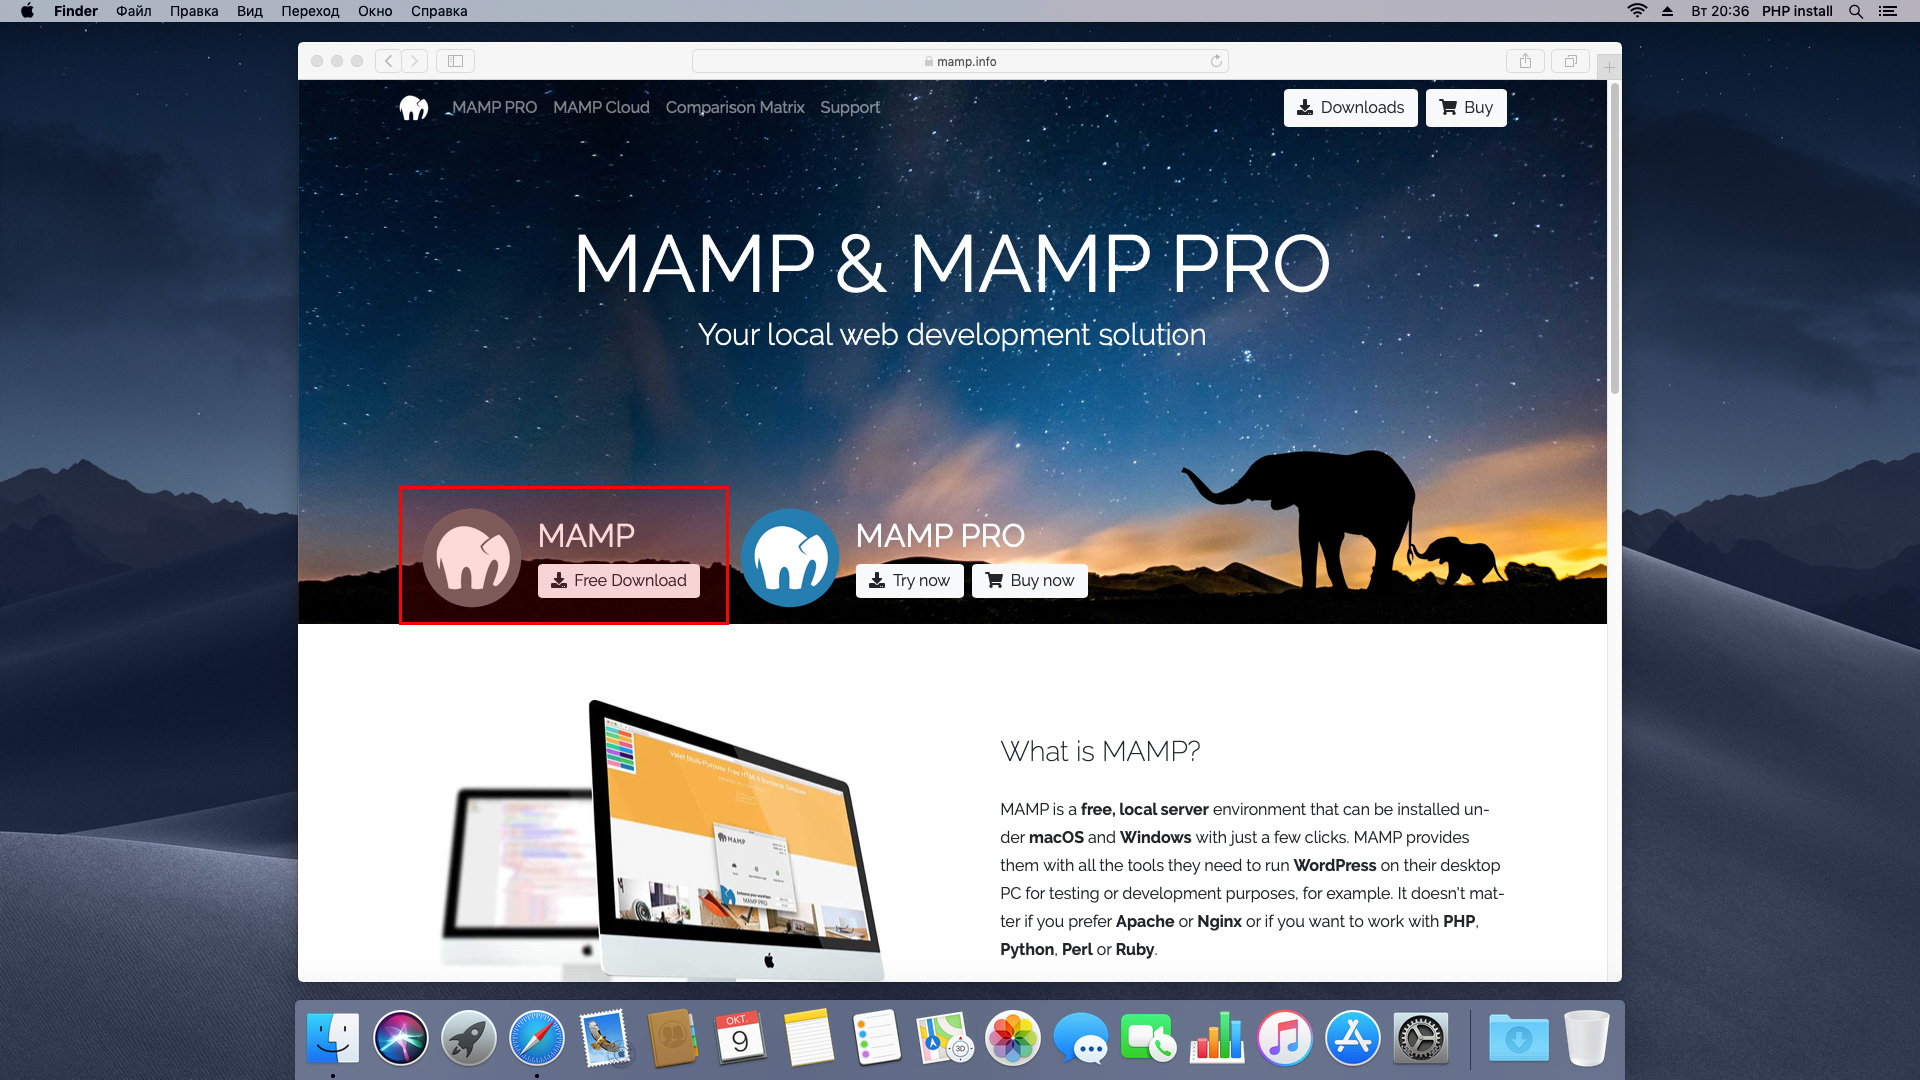Image resolution: width=1920 pixels, height=1080 pixels.
Task: Click the MAMP Free Download button
Action: (620, 579)
